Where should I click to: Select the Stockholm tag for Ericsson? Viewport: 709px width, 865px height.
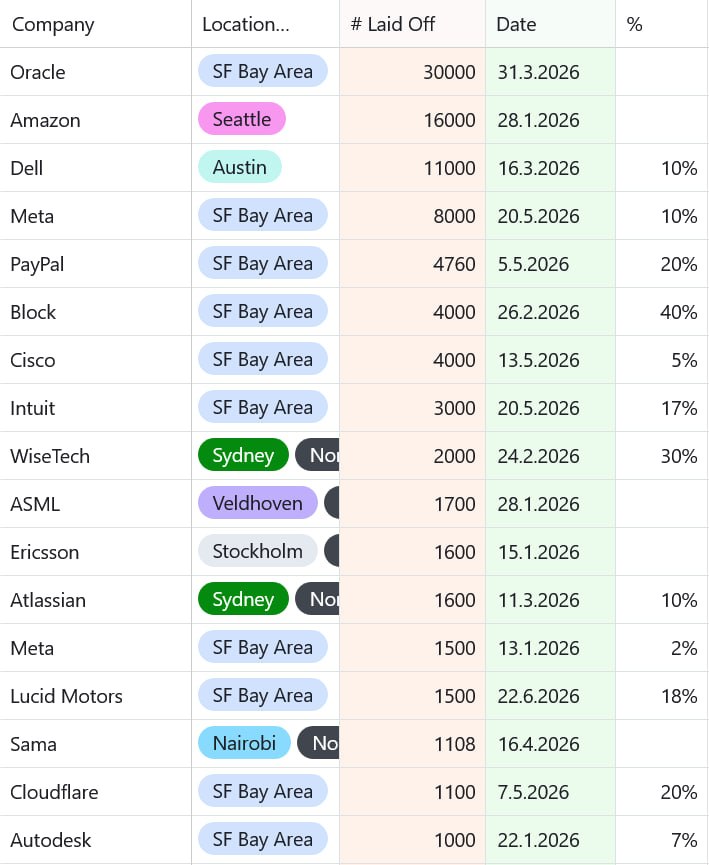(258, 551)
